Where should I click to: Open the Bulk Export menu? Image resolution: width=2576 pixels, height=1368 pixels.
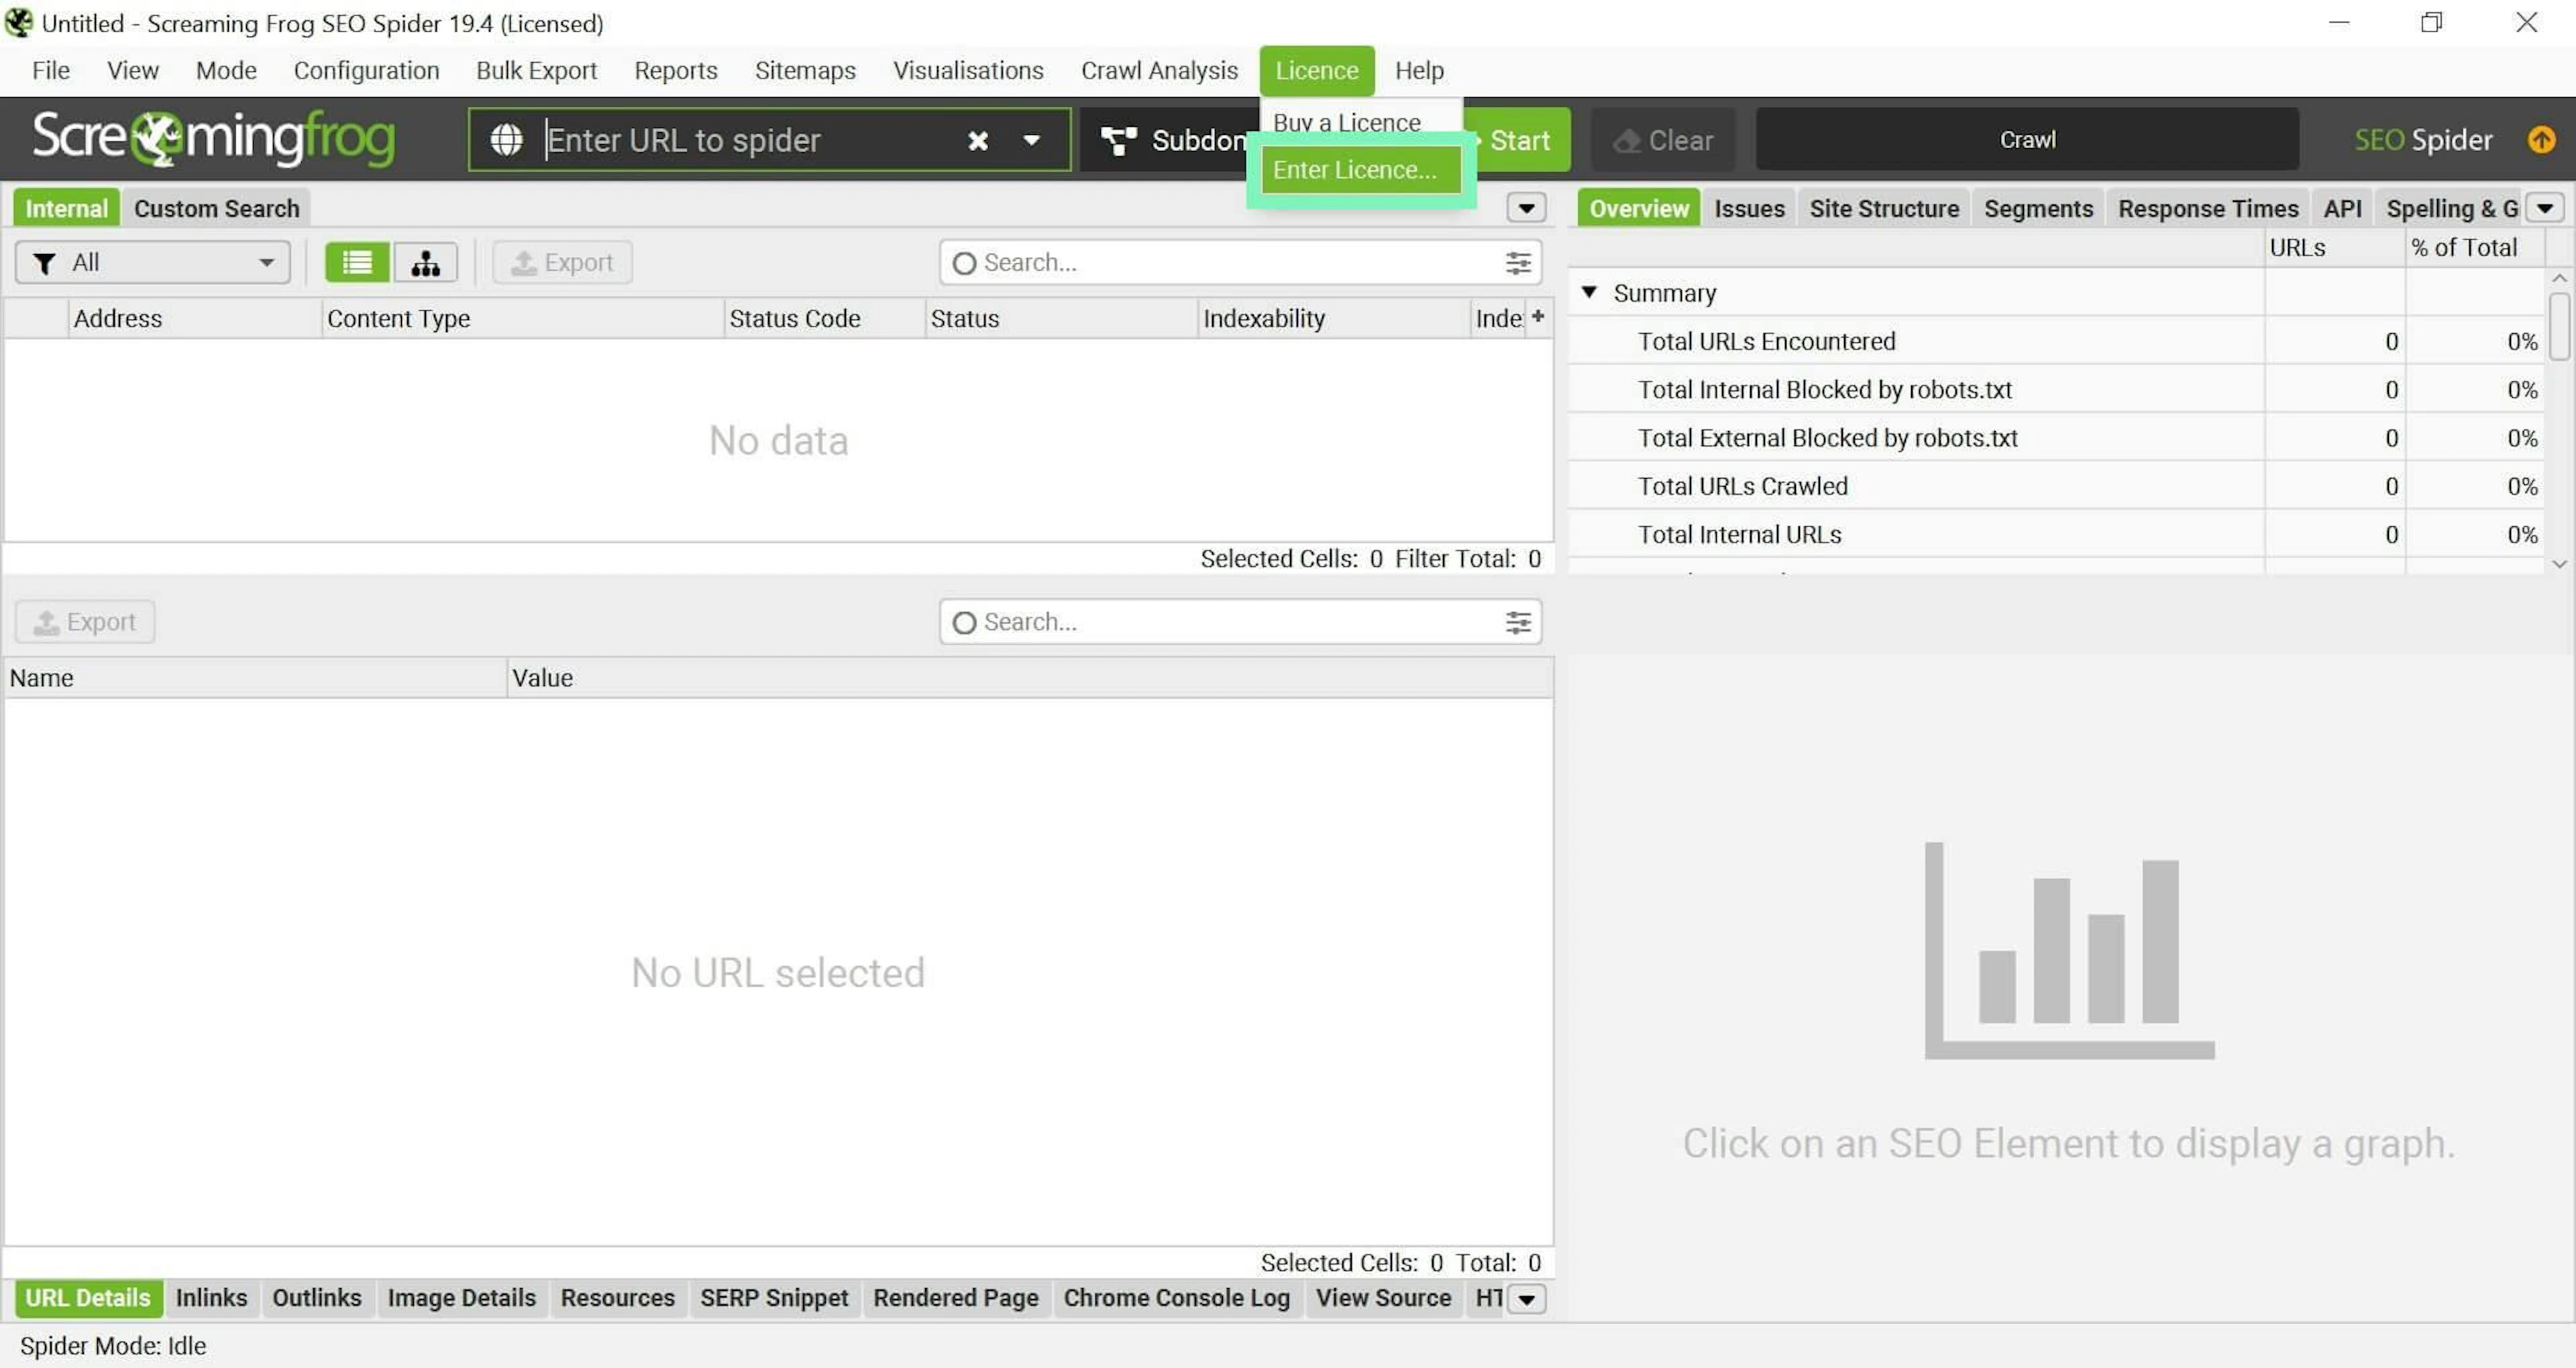pos(536,70)
